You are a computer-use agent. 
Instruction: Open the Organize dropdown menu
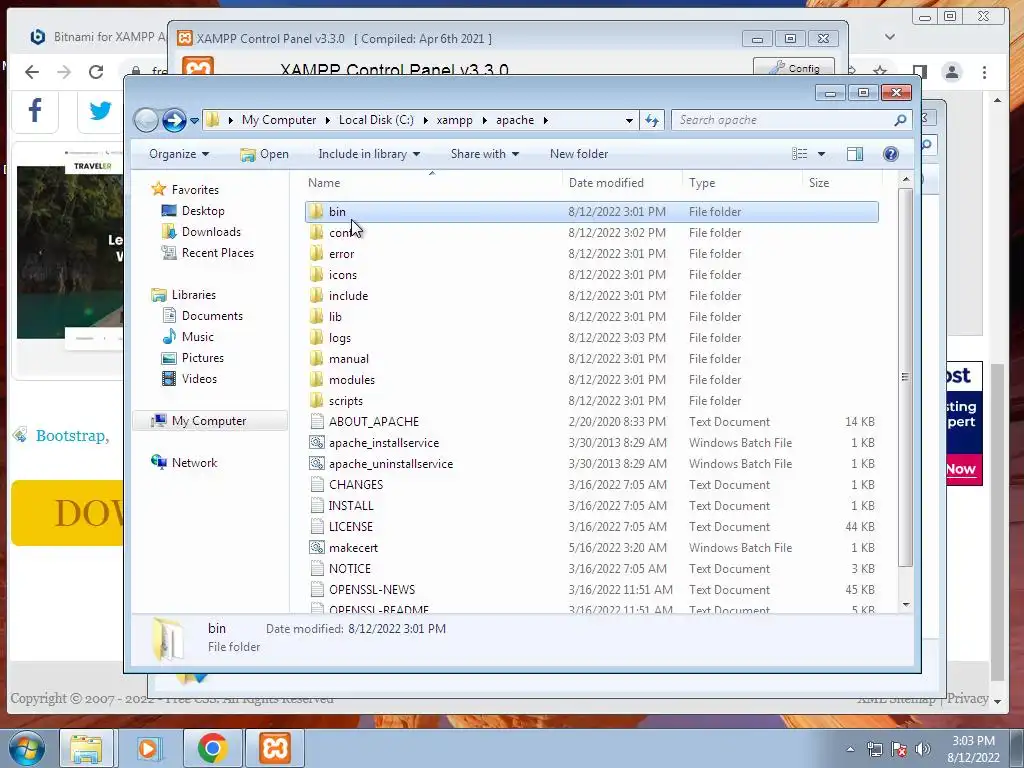pos(179,154)
